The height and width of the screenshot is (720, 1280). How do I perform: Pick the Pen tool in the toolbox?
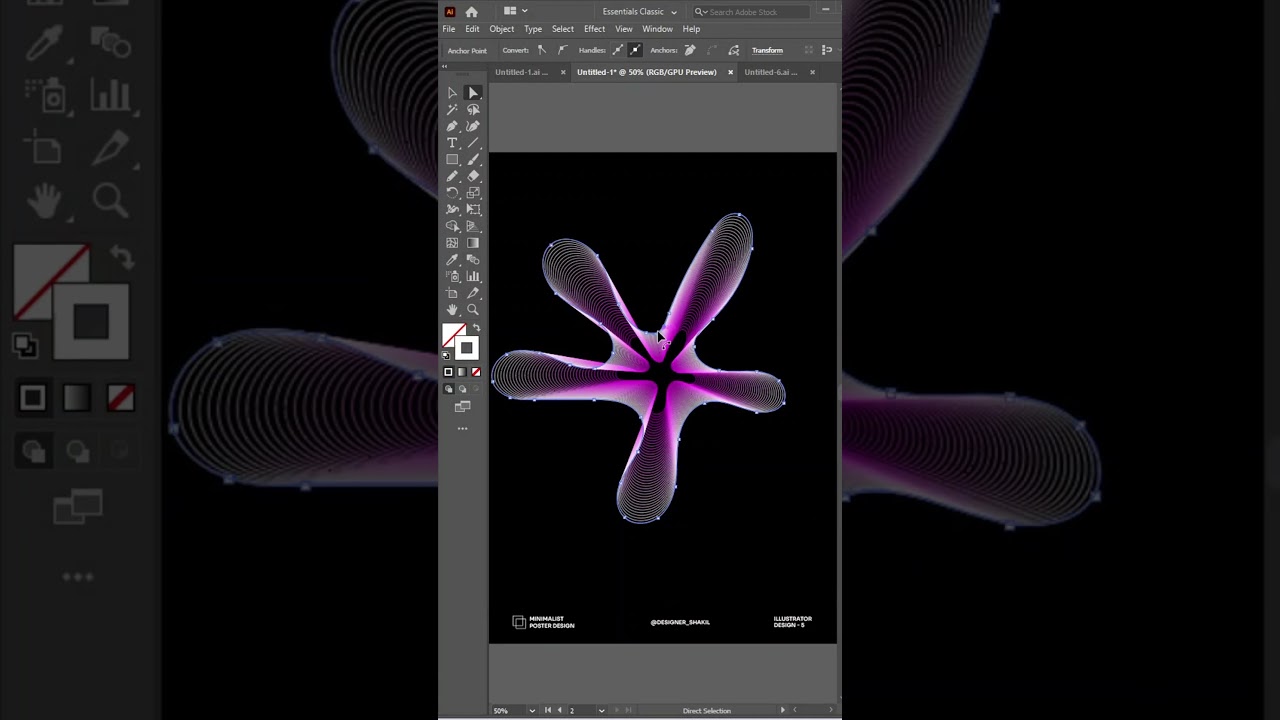(x=452, y=127)
